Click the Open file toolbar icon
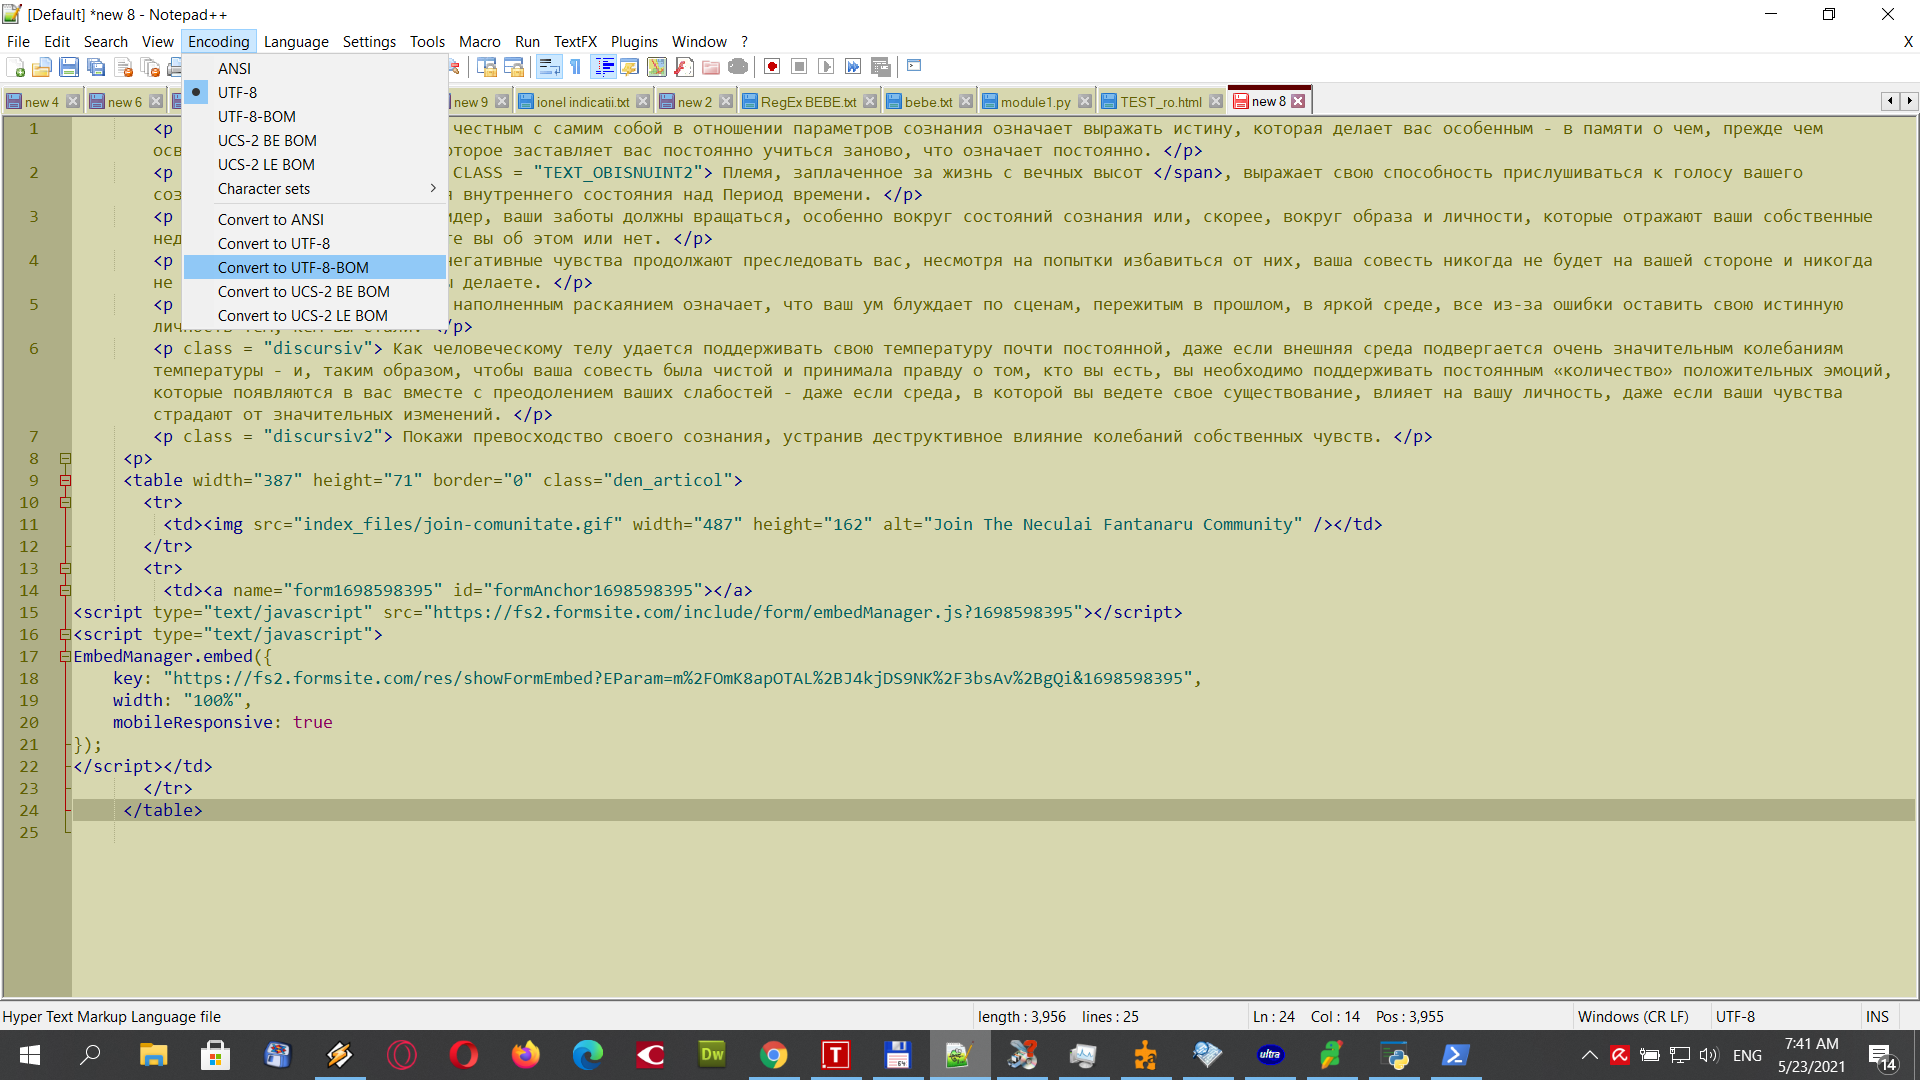 [42, 67]
